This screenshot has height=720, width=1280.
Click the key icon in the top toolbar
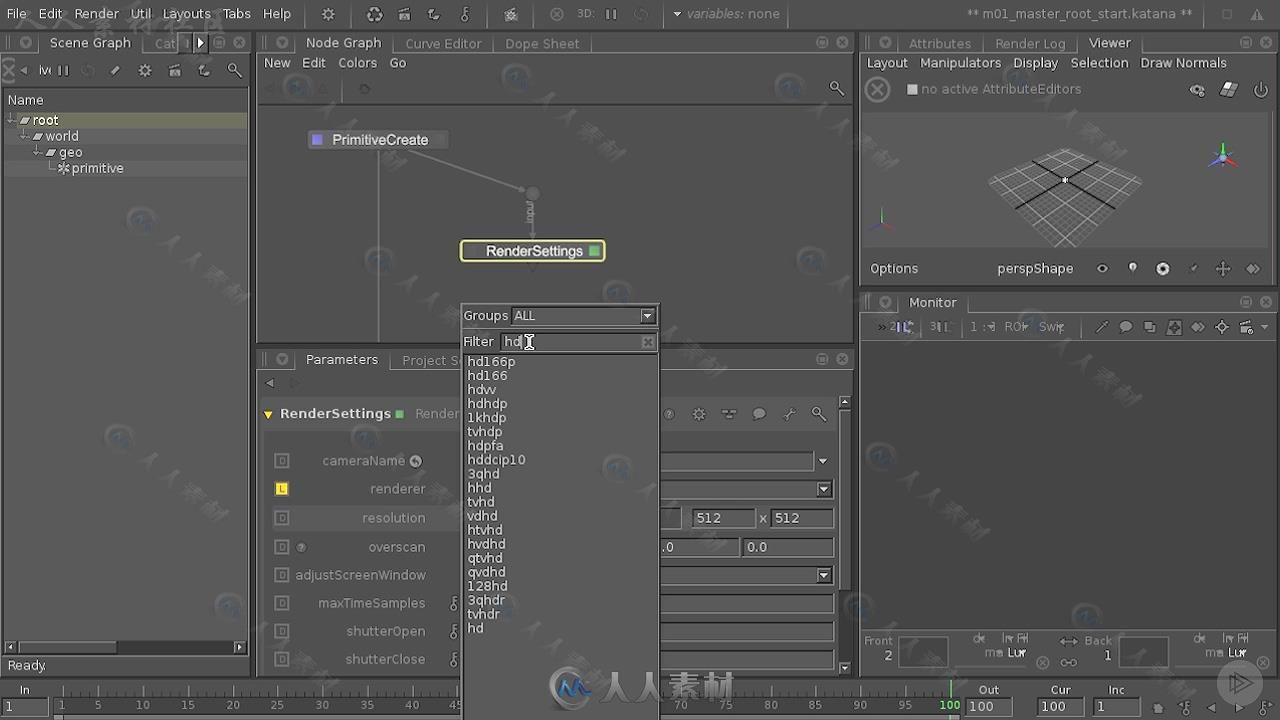465,14
